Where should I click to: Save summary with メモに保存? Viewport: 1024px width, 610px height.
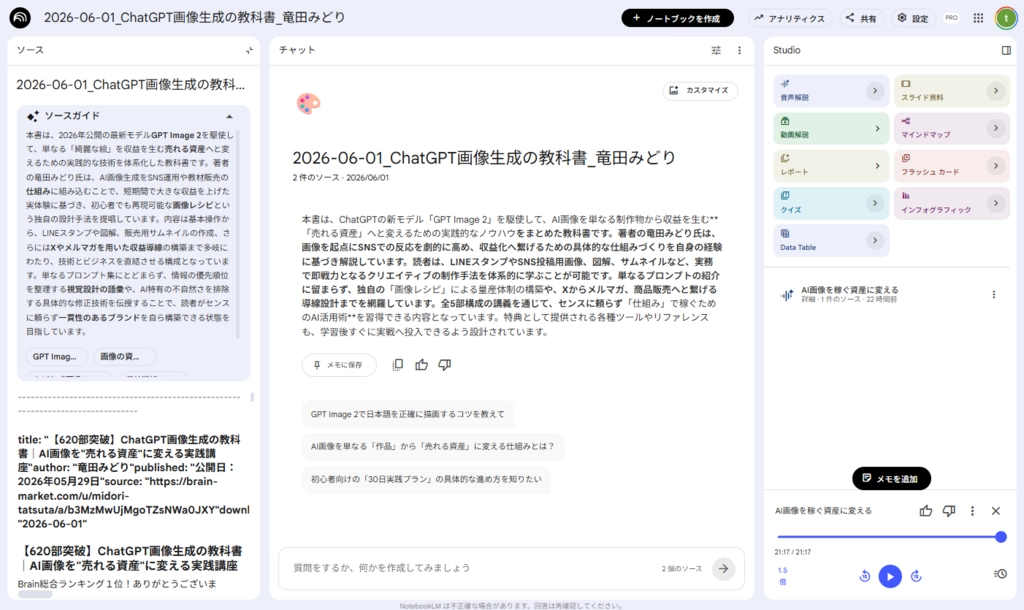coord(339,365)
